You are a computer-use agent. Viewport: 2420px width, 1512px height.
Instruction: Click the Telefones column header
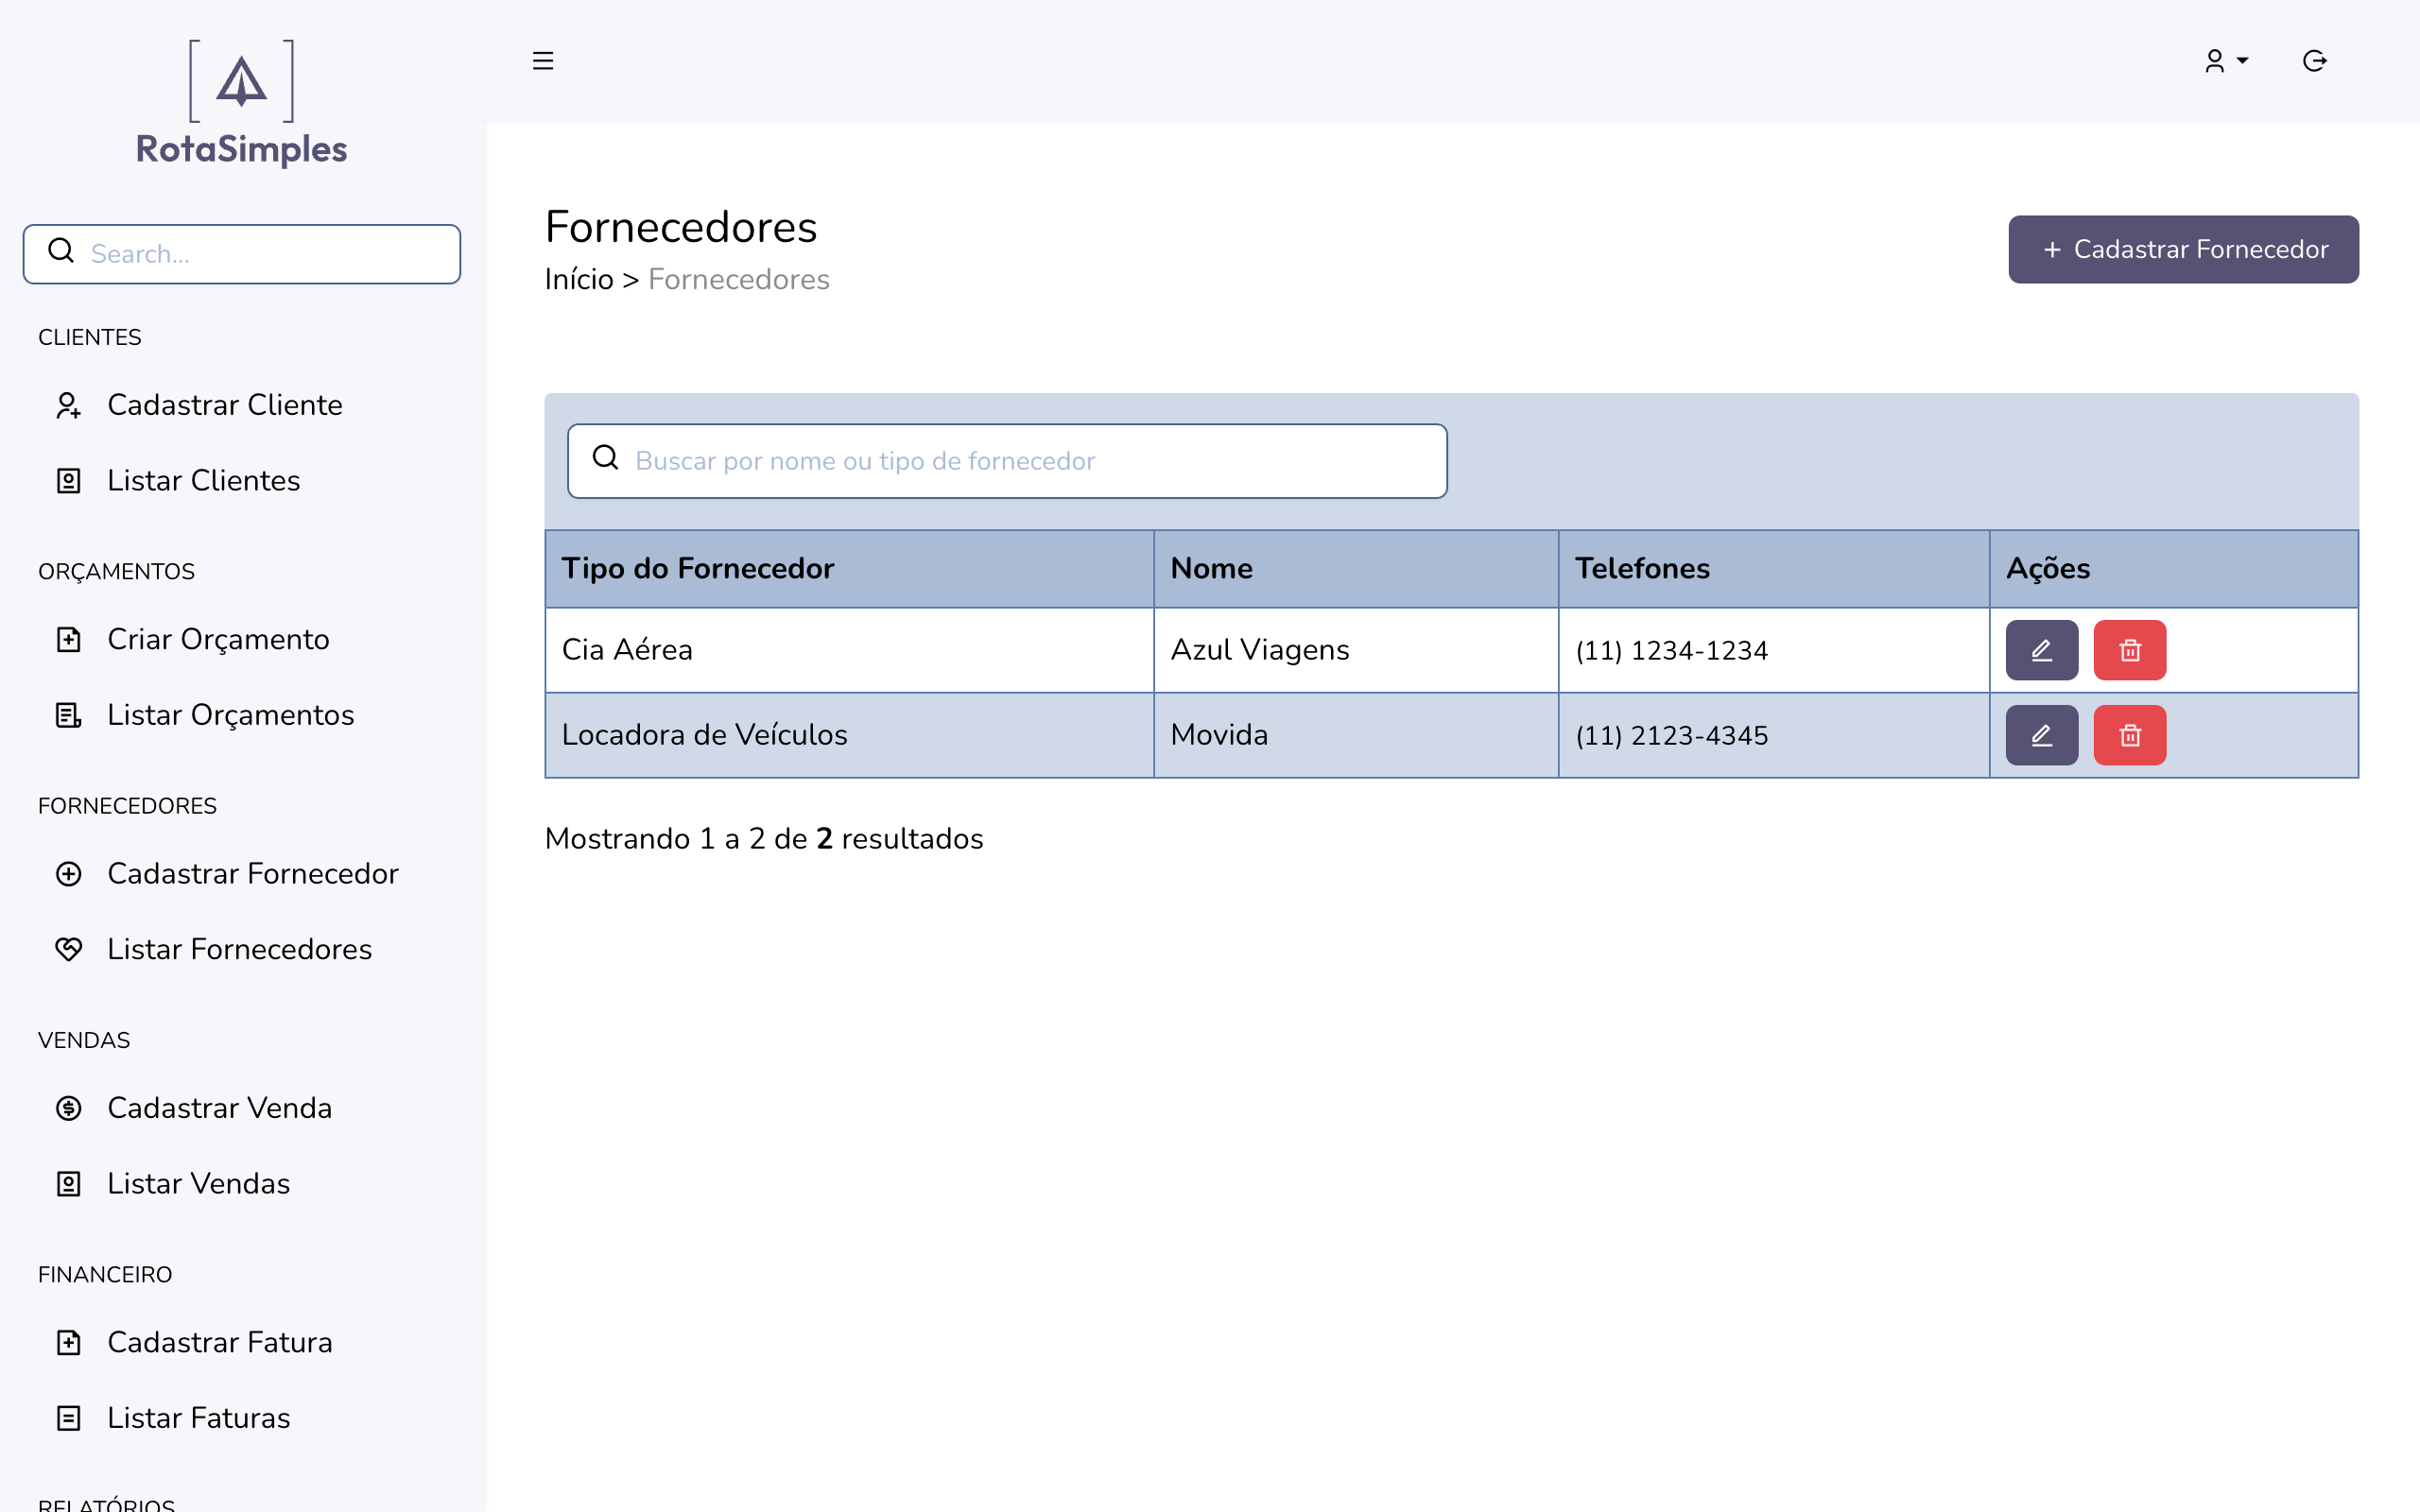point(1773,568)
